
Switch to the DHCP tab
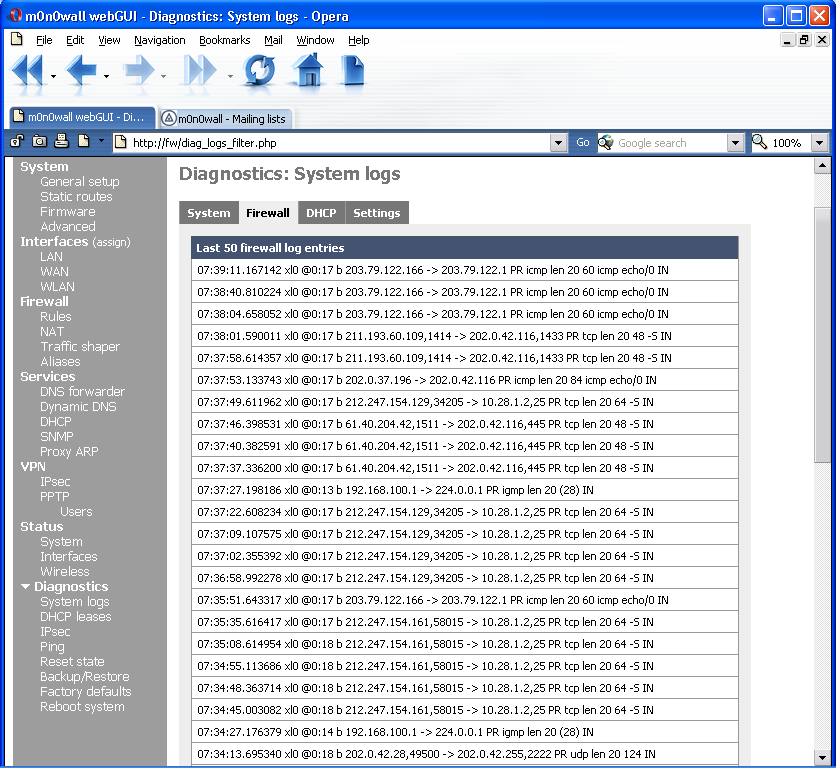[321, 212]
